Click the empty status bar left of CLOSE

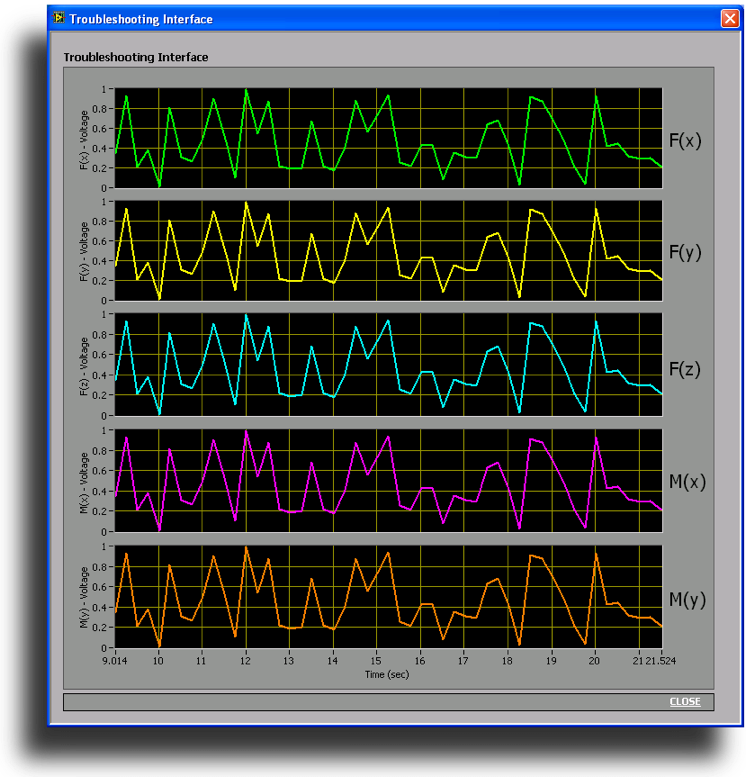click(x=360, y=702)
